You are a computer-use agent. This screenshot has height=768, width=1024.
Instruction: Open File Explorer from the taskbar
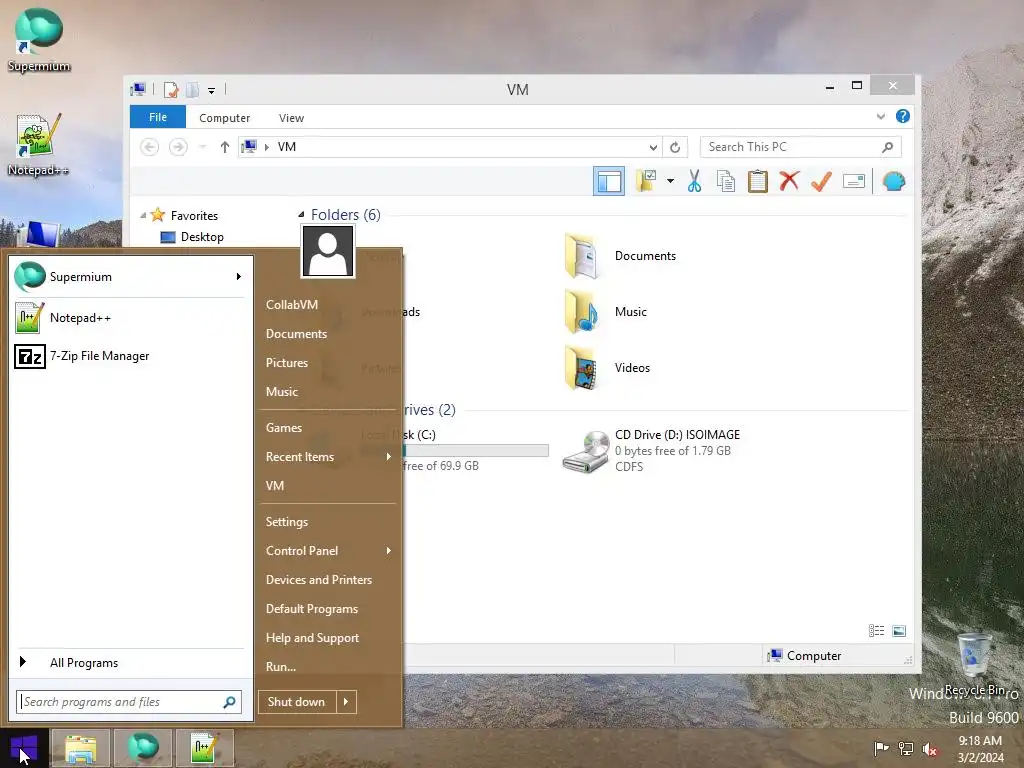coord(80,748)
